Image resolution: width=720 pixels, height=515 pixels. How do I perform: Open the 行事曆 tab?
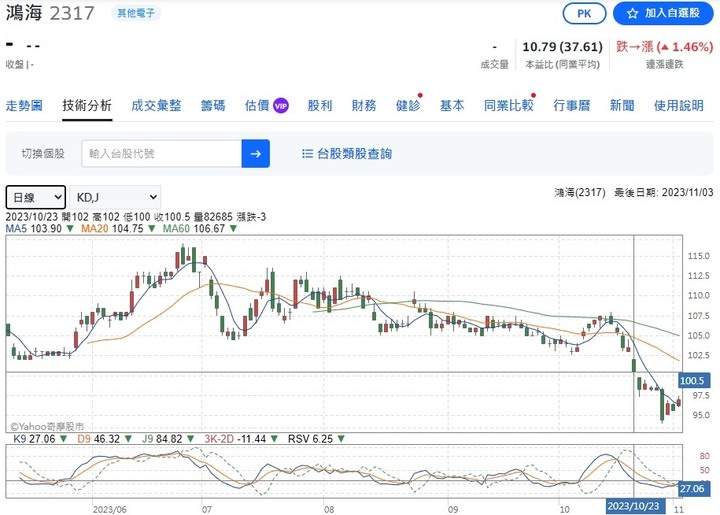[x=572, y=106]
